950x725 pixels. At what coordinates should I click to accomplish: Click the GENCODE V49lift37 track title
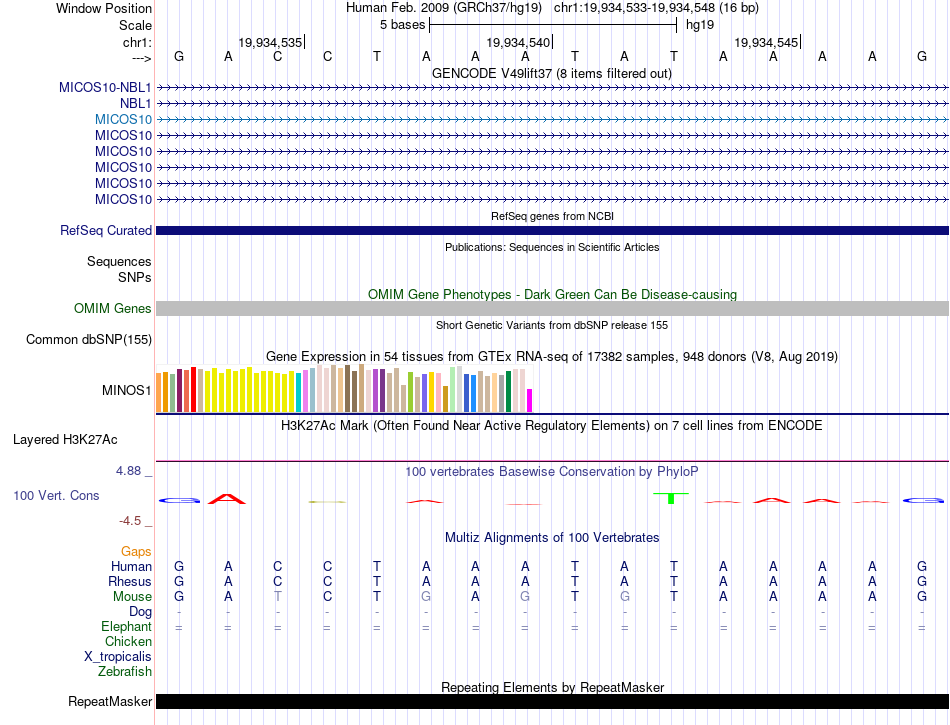pyautogui.click(x=551, y=73)
